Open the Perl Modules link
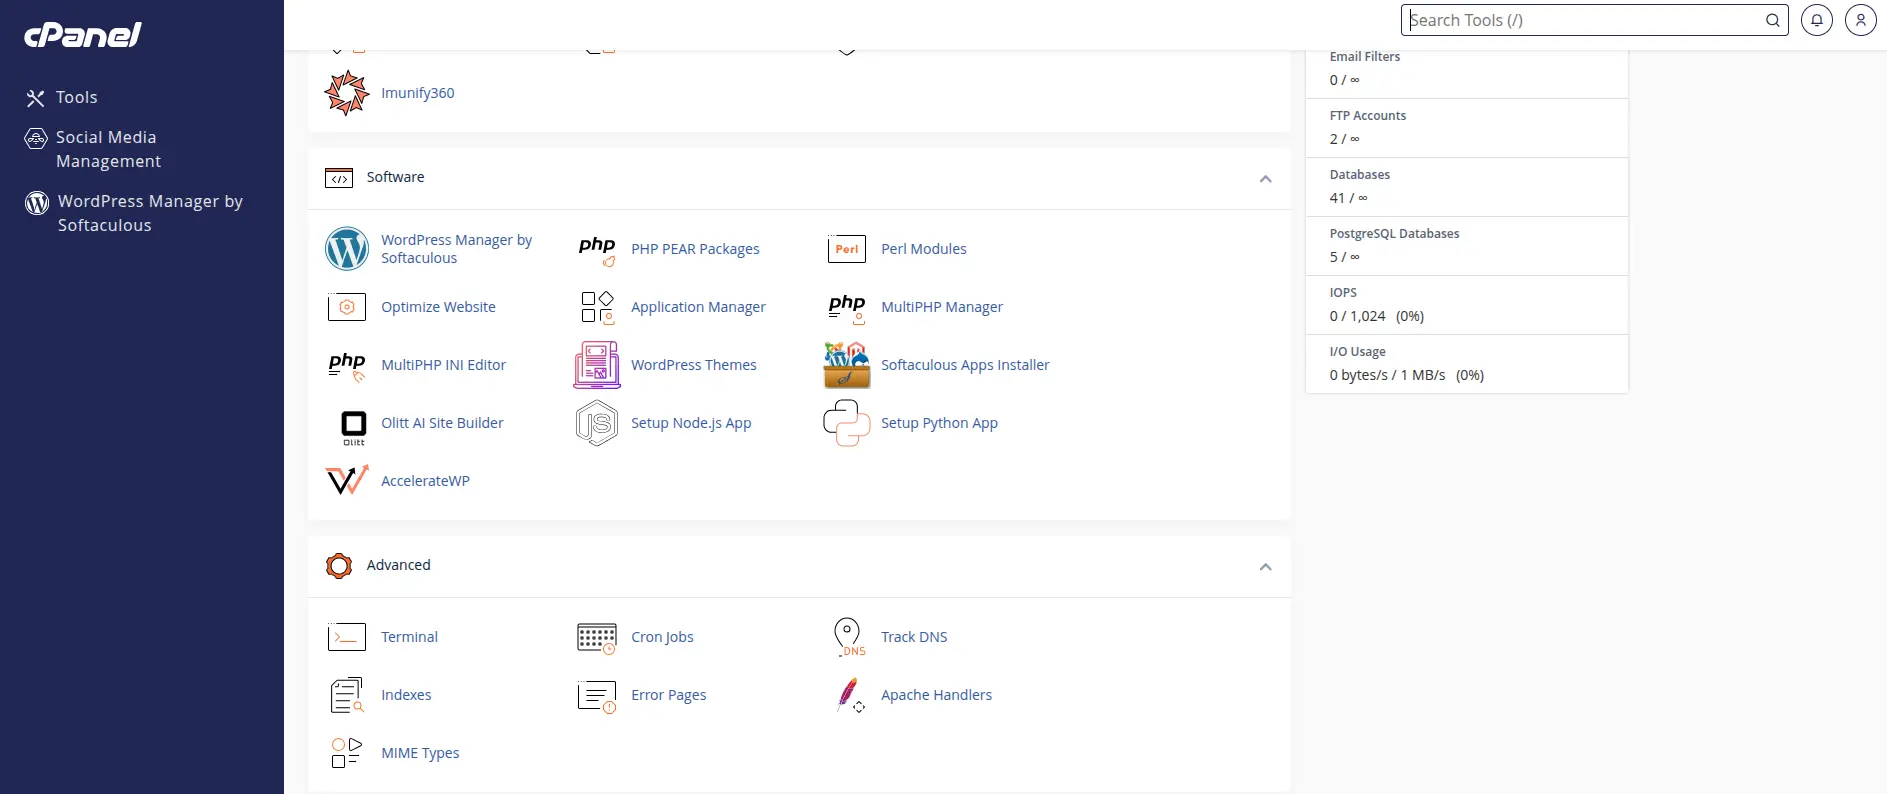1887x794 pixels. coord(923,249)
